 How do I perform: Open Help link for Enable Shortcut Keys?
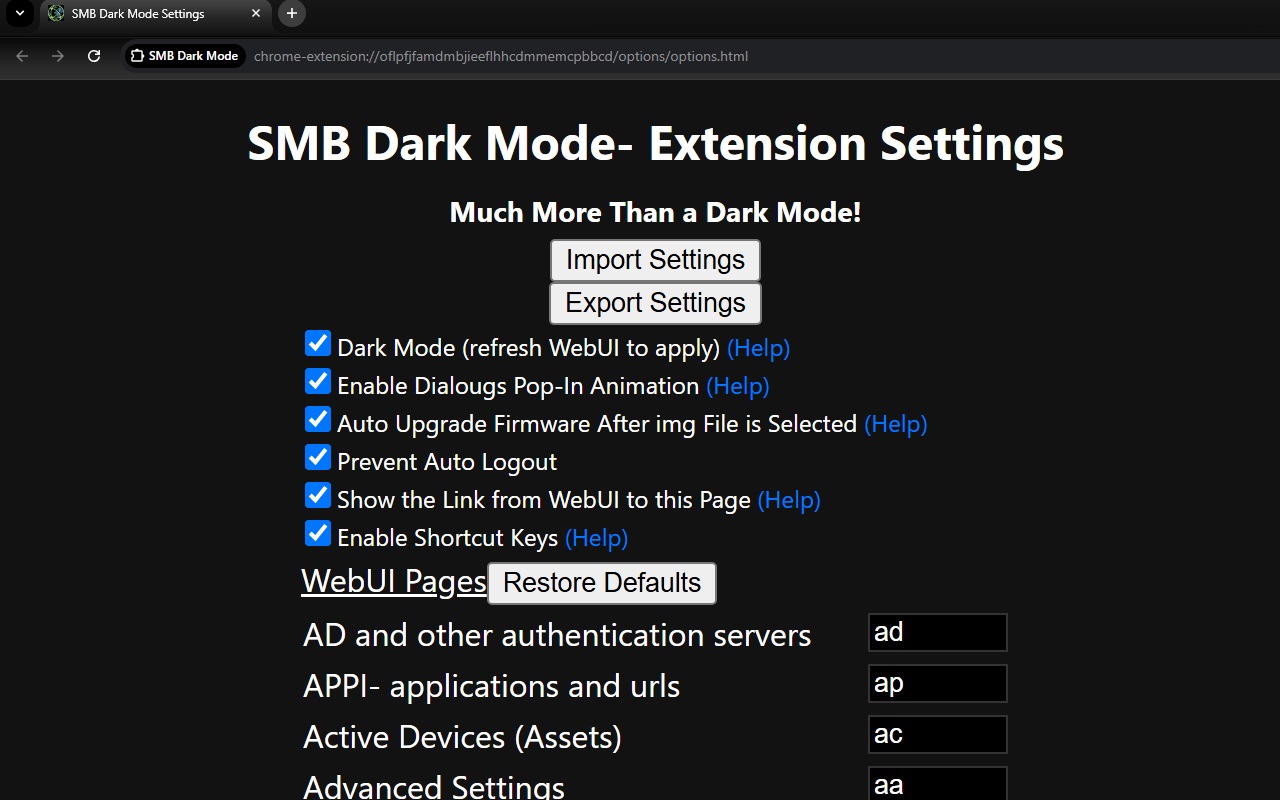(x=596, y=538)
